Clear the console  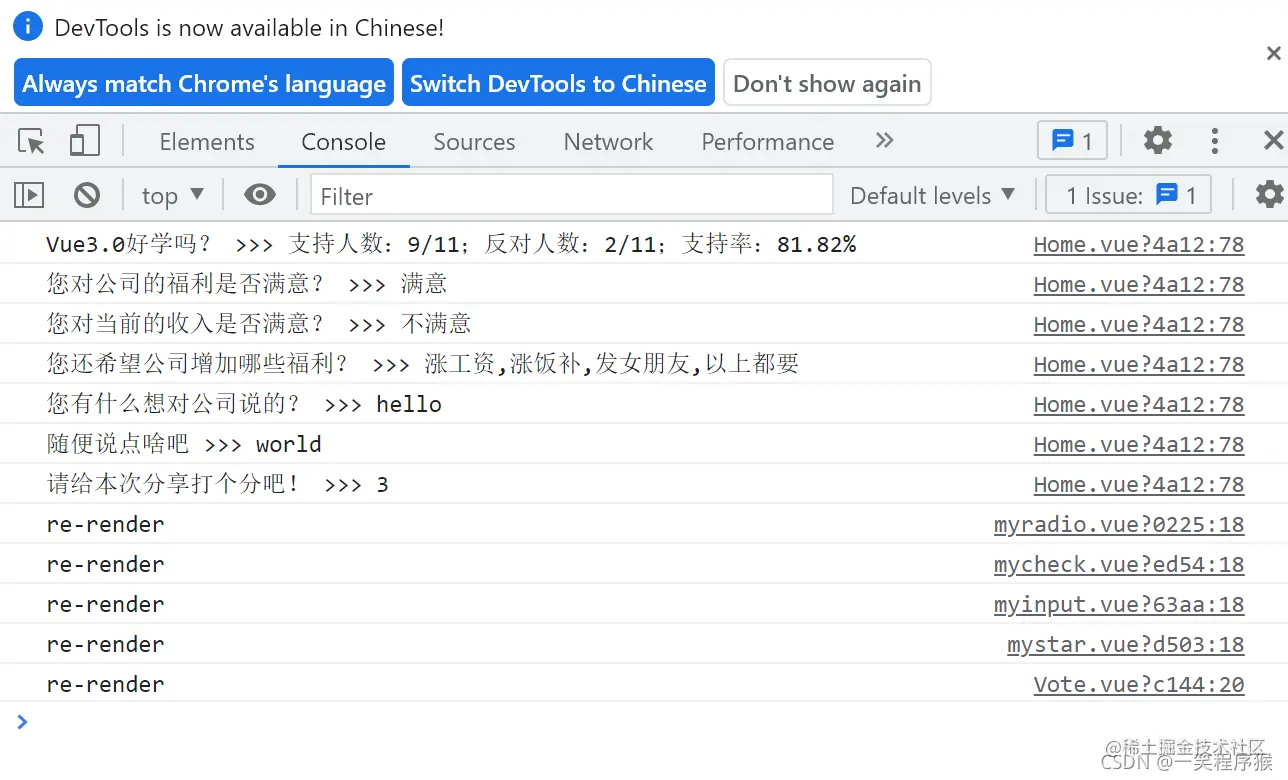(x=87, y=195)
